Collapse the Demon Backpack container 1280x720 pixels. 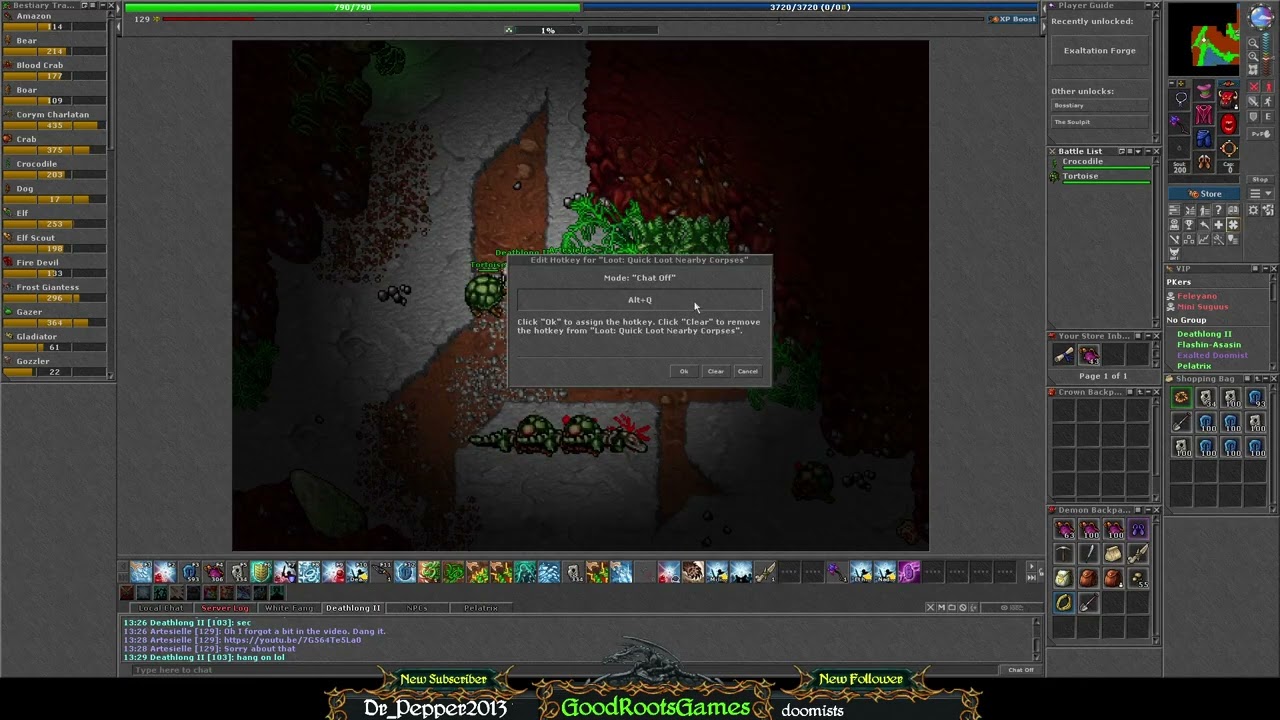tap(1148, 510)
